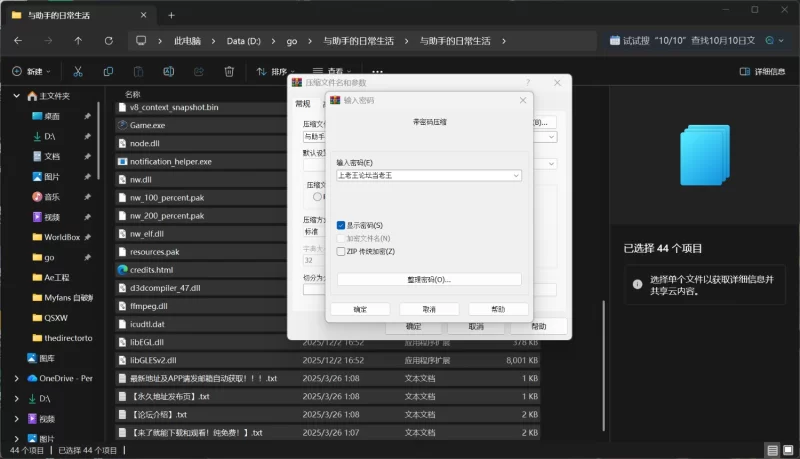
Task: Click the Cut scissors icon in Explorer toolbar
Action: (78, 72)
